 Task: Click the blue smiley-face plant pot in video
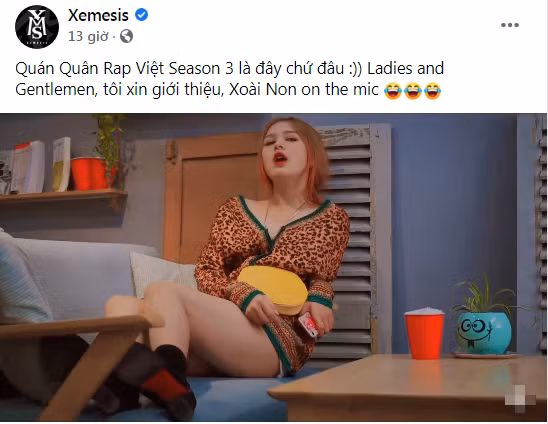[x=484, y=332]
